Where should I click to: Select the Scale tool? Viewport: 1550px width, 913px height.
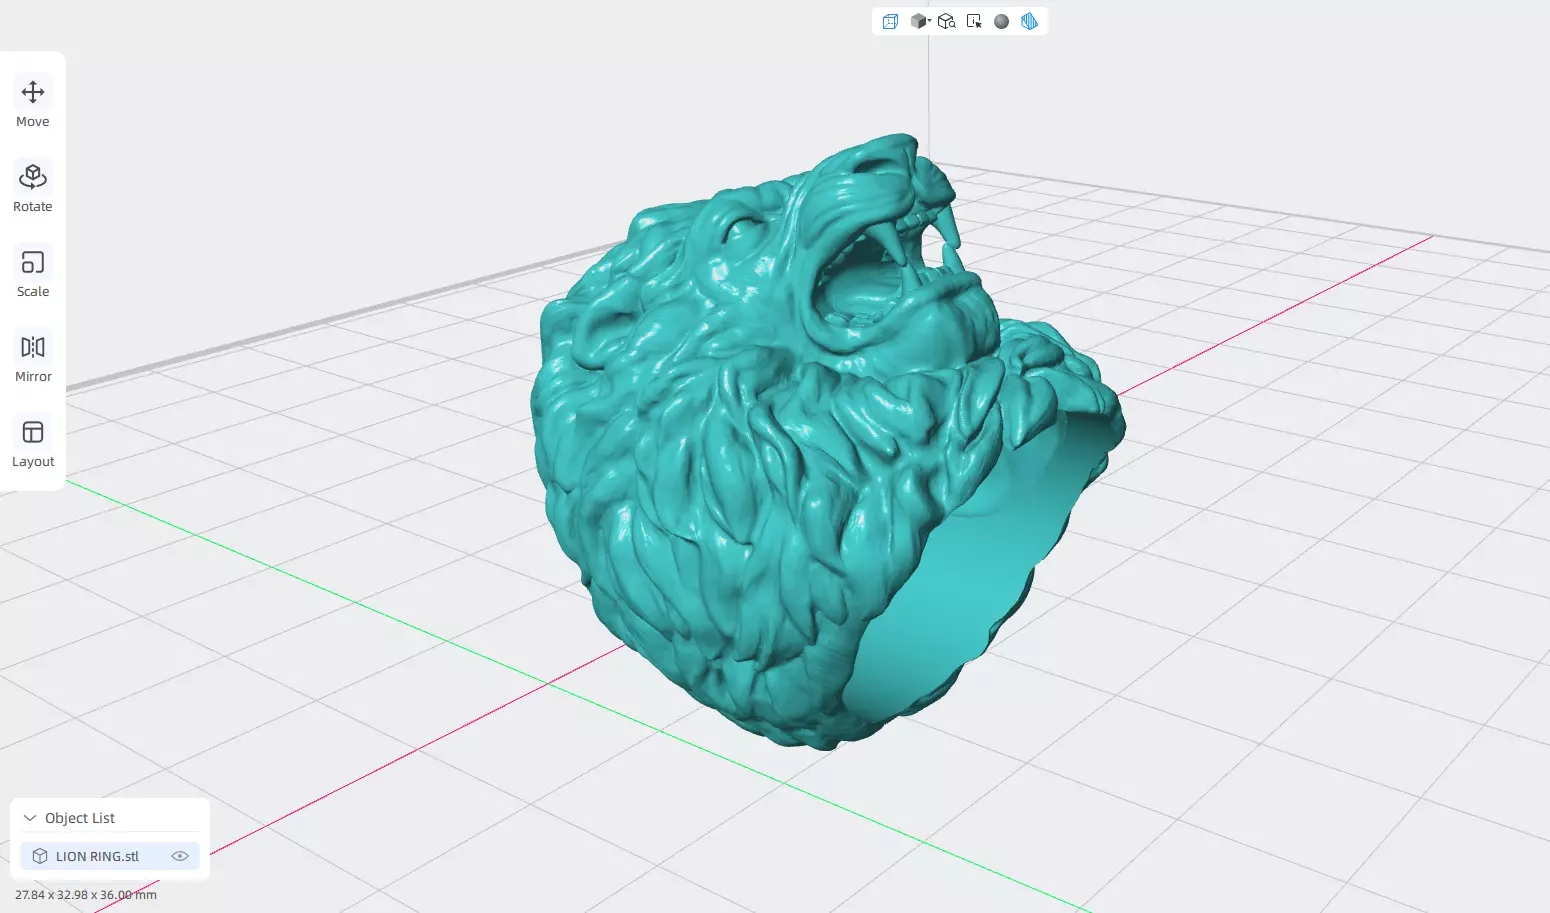pos(33,273)
